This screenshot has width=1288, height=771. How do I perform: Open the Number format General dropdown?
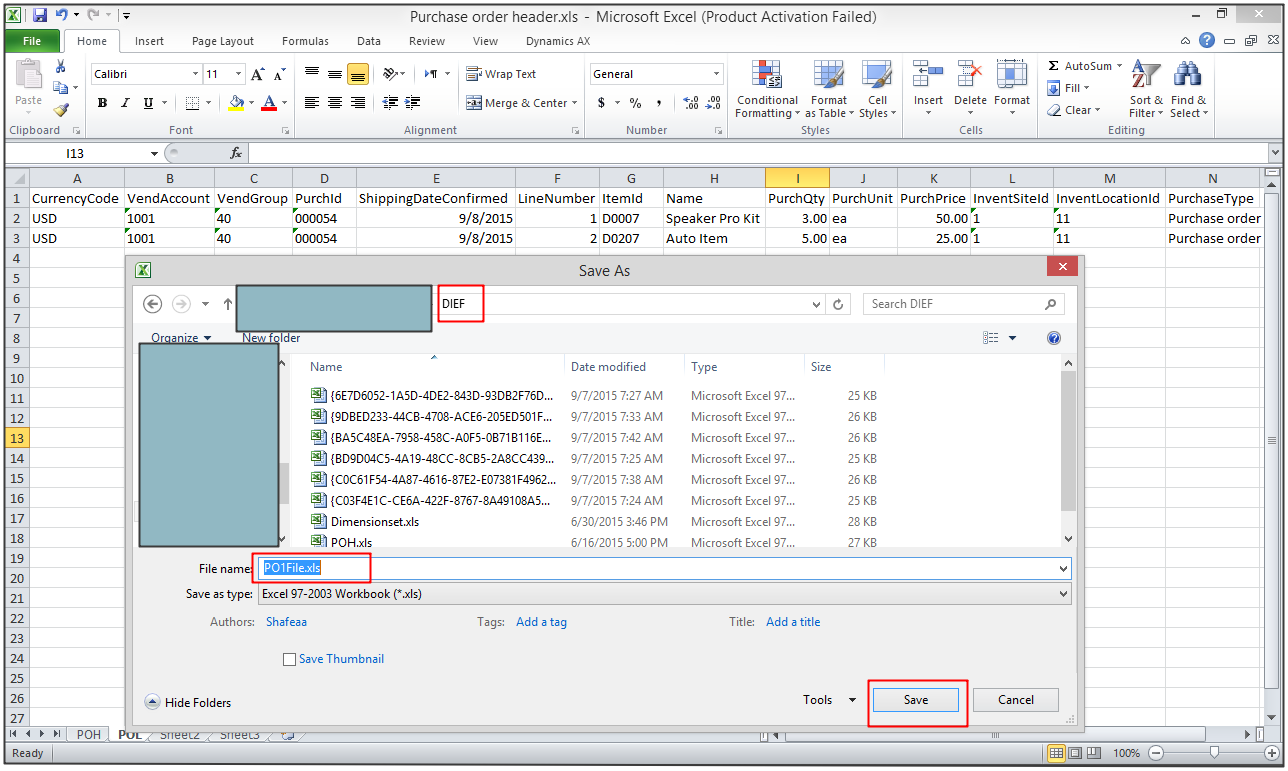click(x=716, y=74)
